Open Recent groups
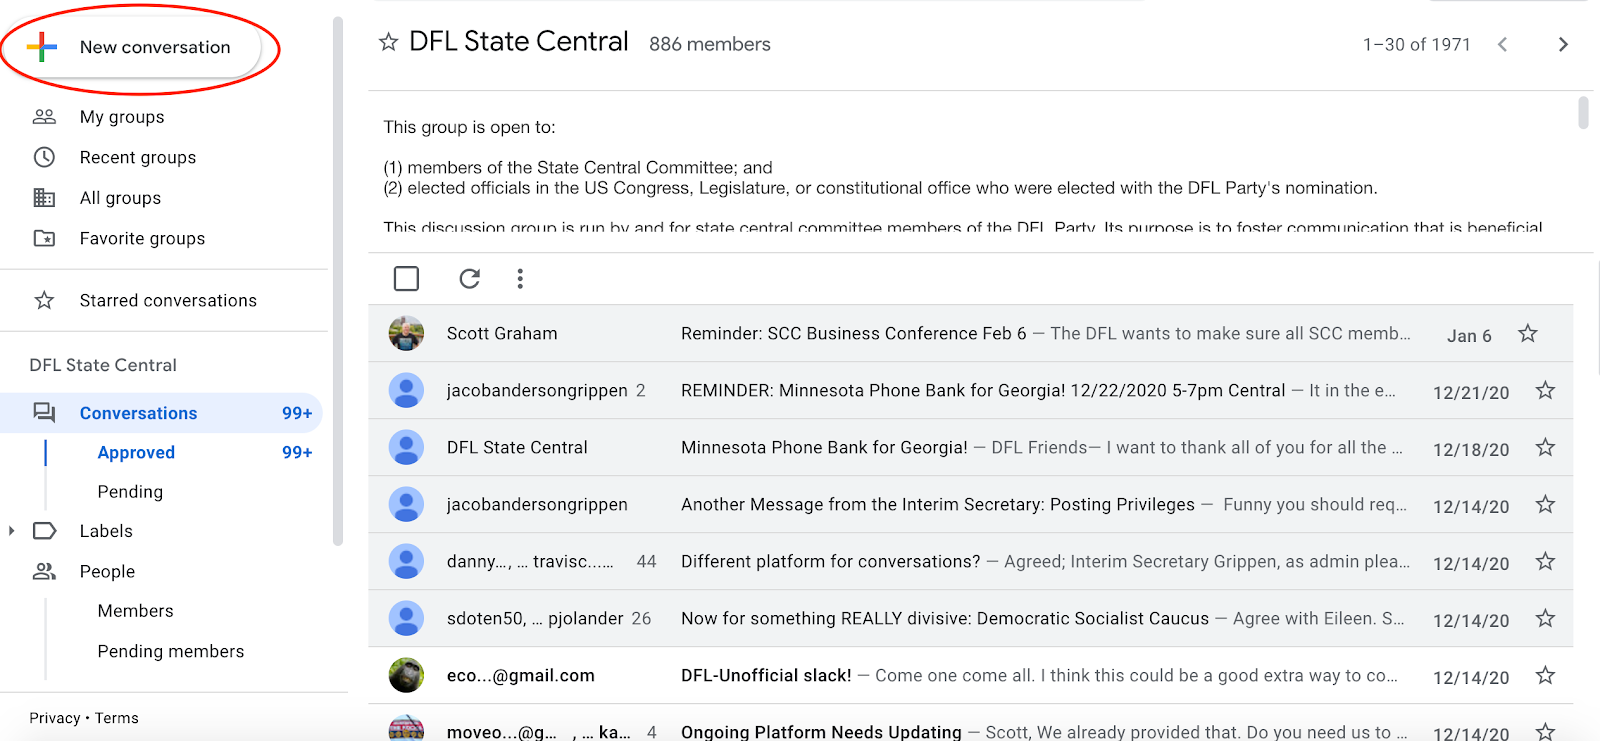1600x741 pixels. click(138, 157)
